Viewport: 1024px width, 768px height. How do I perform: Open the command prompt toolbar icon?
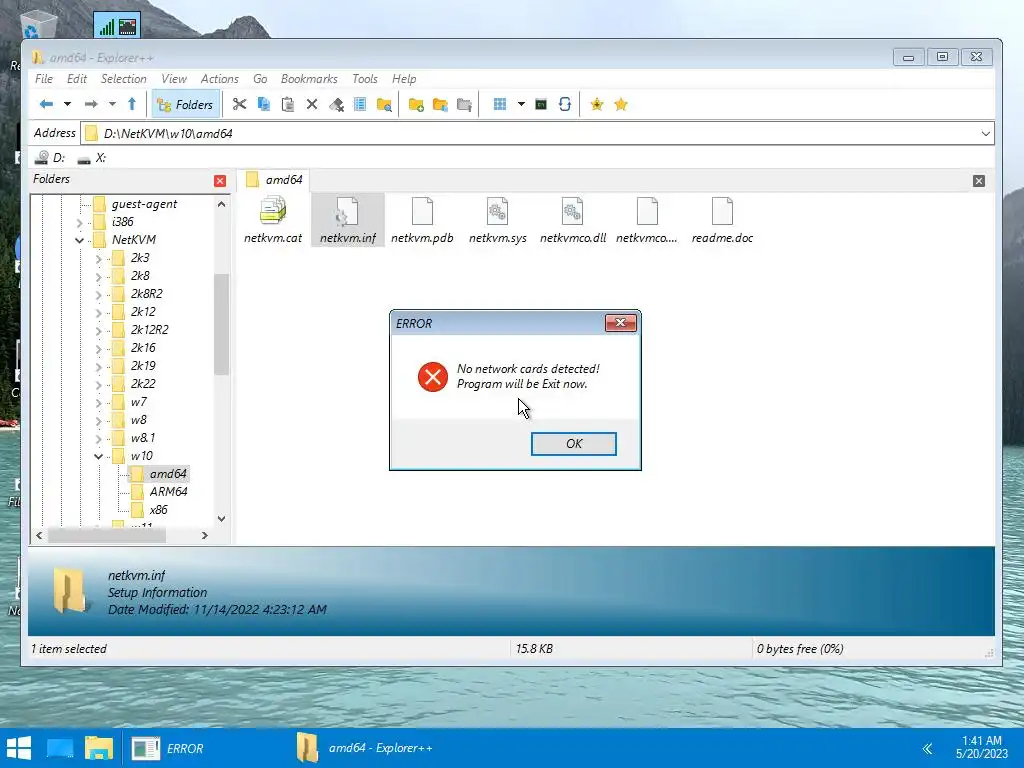click(541, 104)
